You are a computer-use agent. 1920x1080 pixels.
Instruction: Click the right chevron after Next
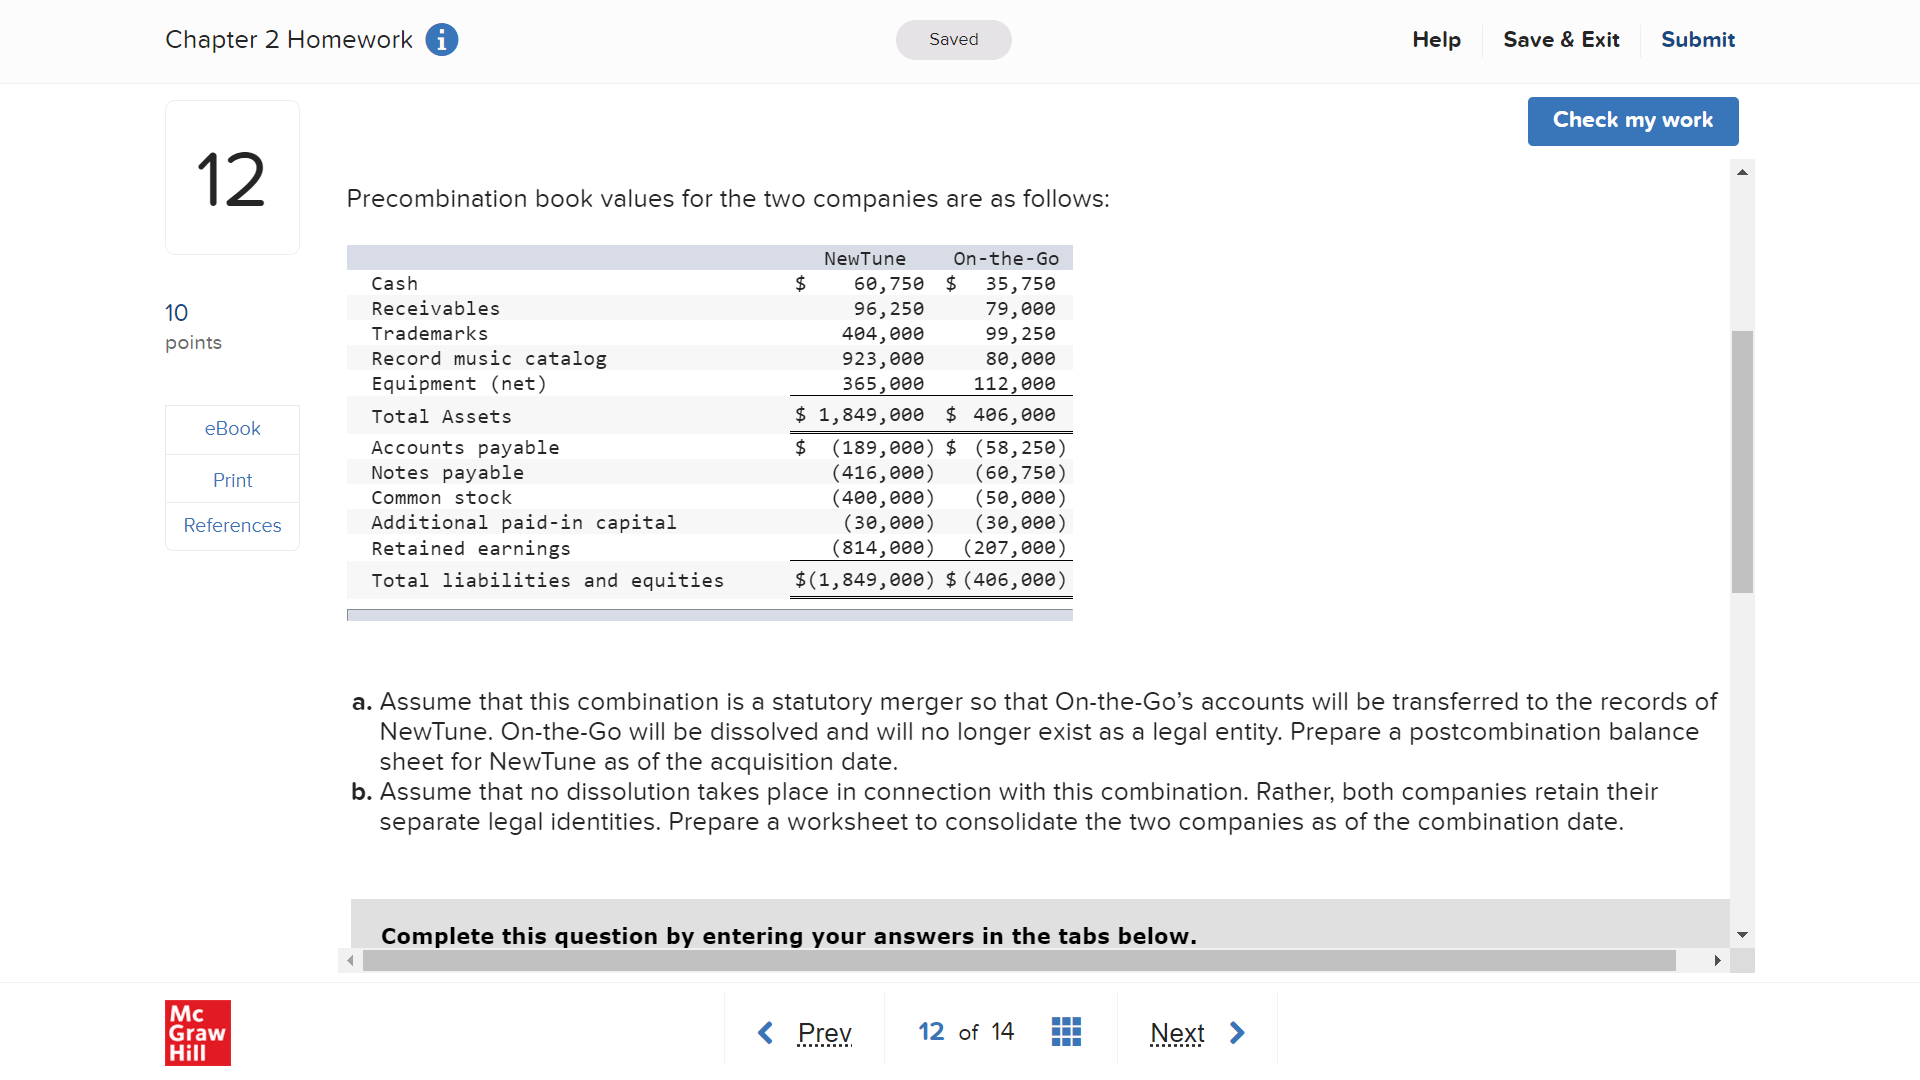tap(1237, 1032)
